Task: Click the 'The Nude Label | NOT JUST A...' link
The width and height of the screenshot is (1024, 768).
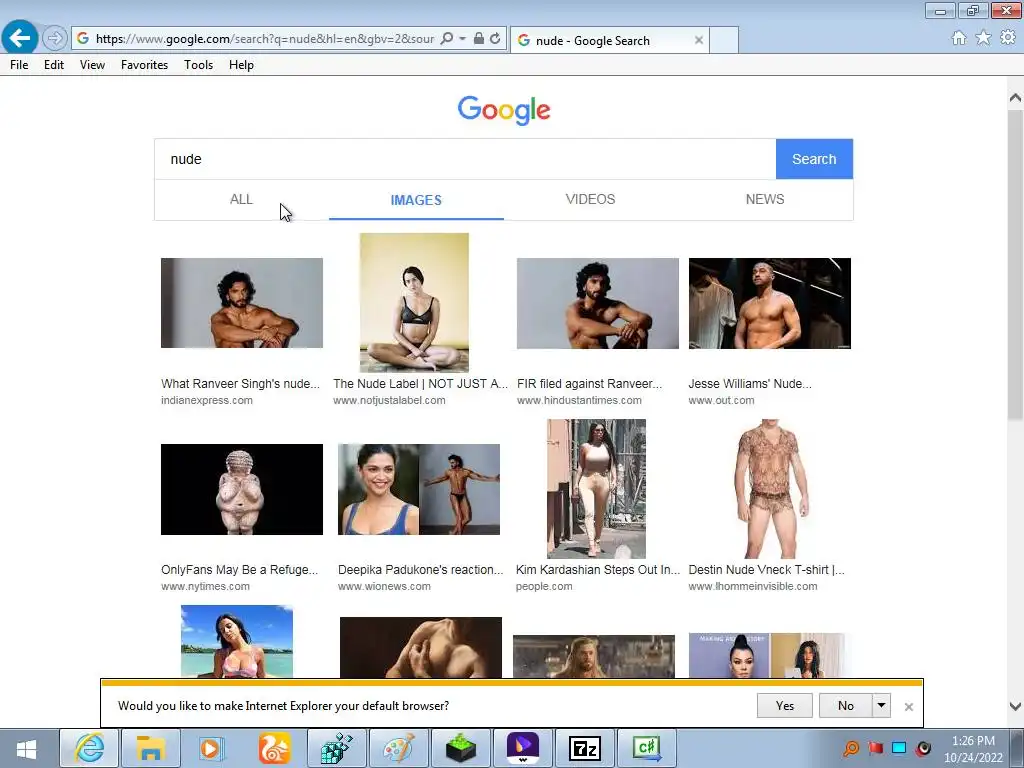Action: 420,384
